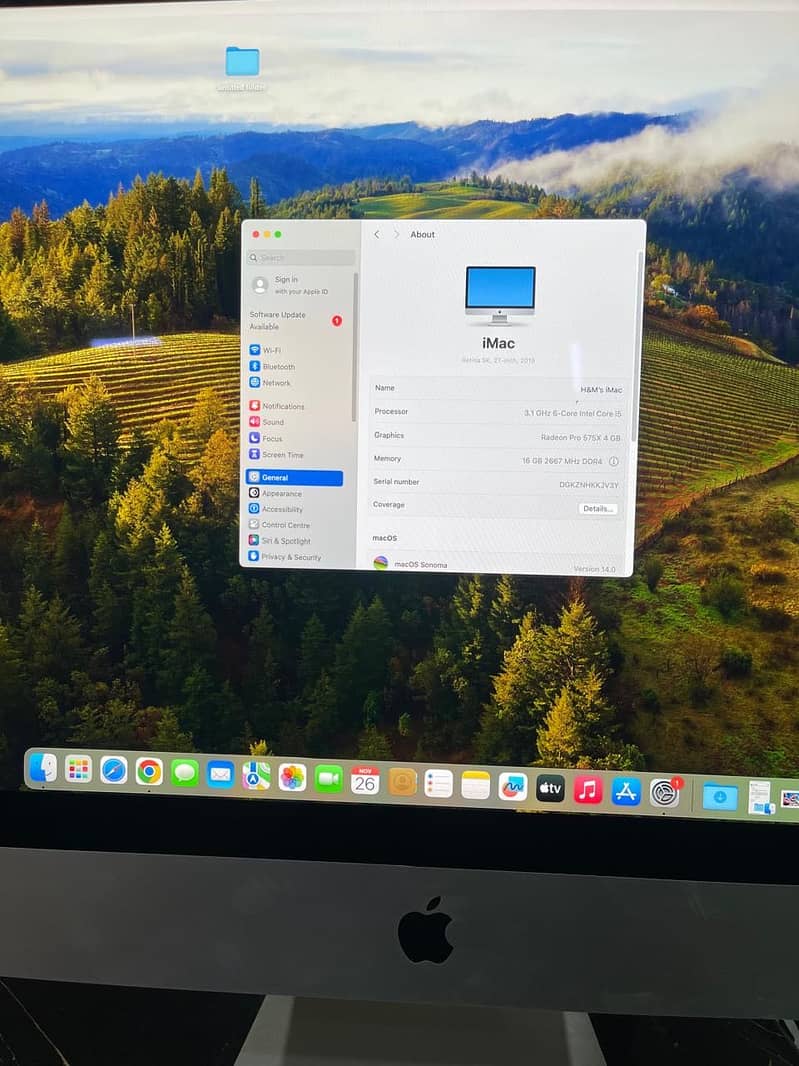
Task: Click the Processor value text
Action: point(573,413)
